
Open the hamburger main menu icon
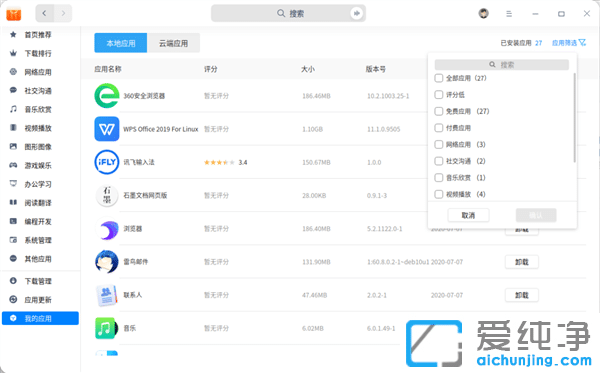click(x=509, y=14)
